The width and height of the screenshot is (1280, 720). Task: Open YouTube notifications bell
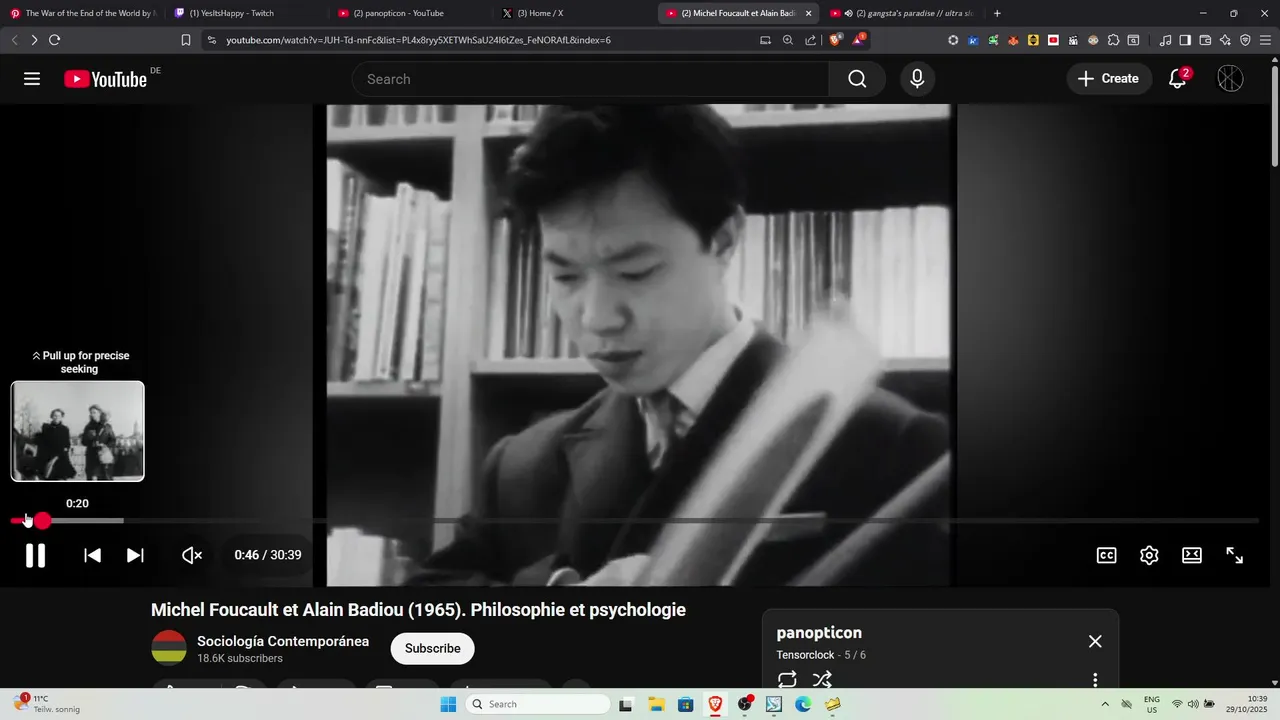tap(1178, 79)
